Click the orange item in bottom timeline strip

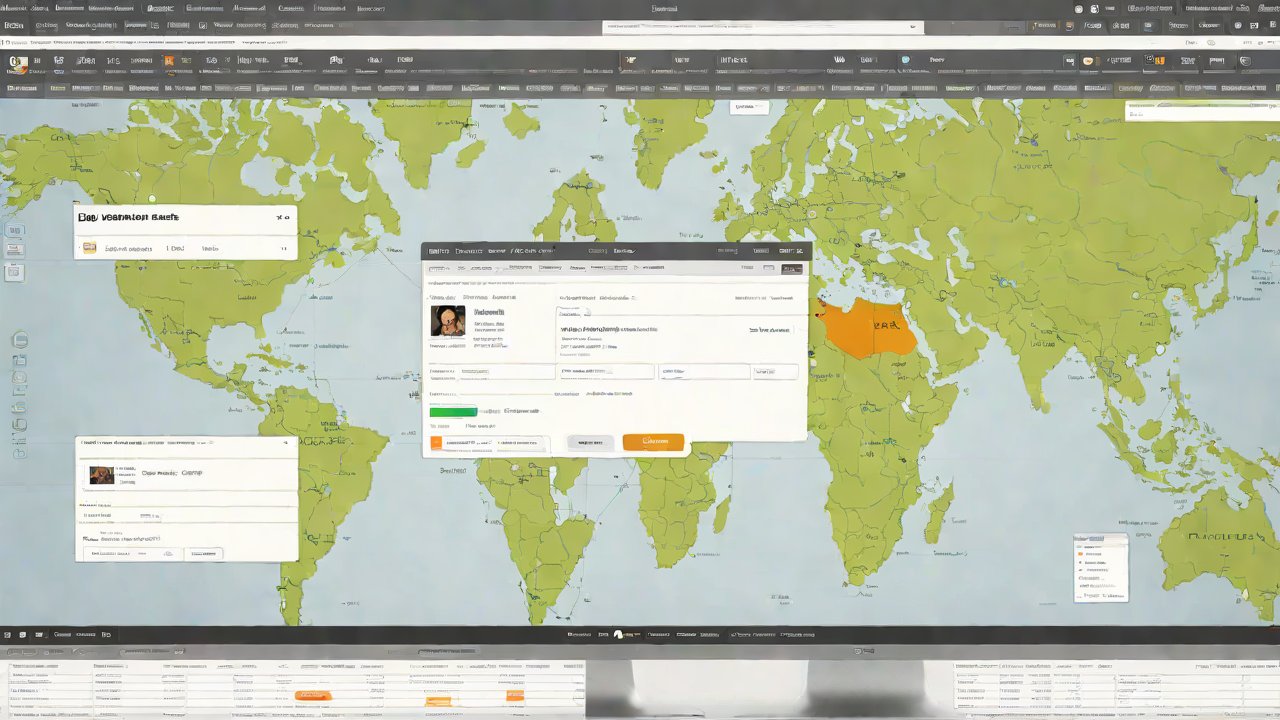click(x=313, y=694)
